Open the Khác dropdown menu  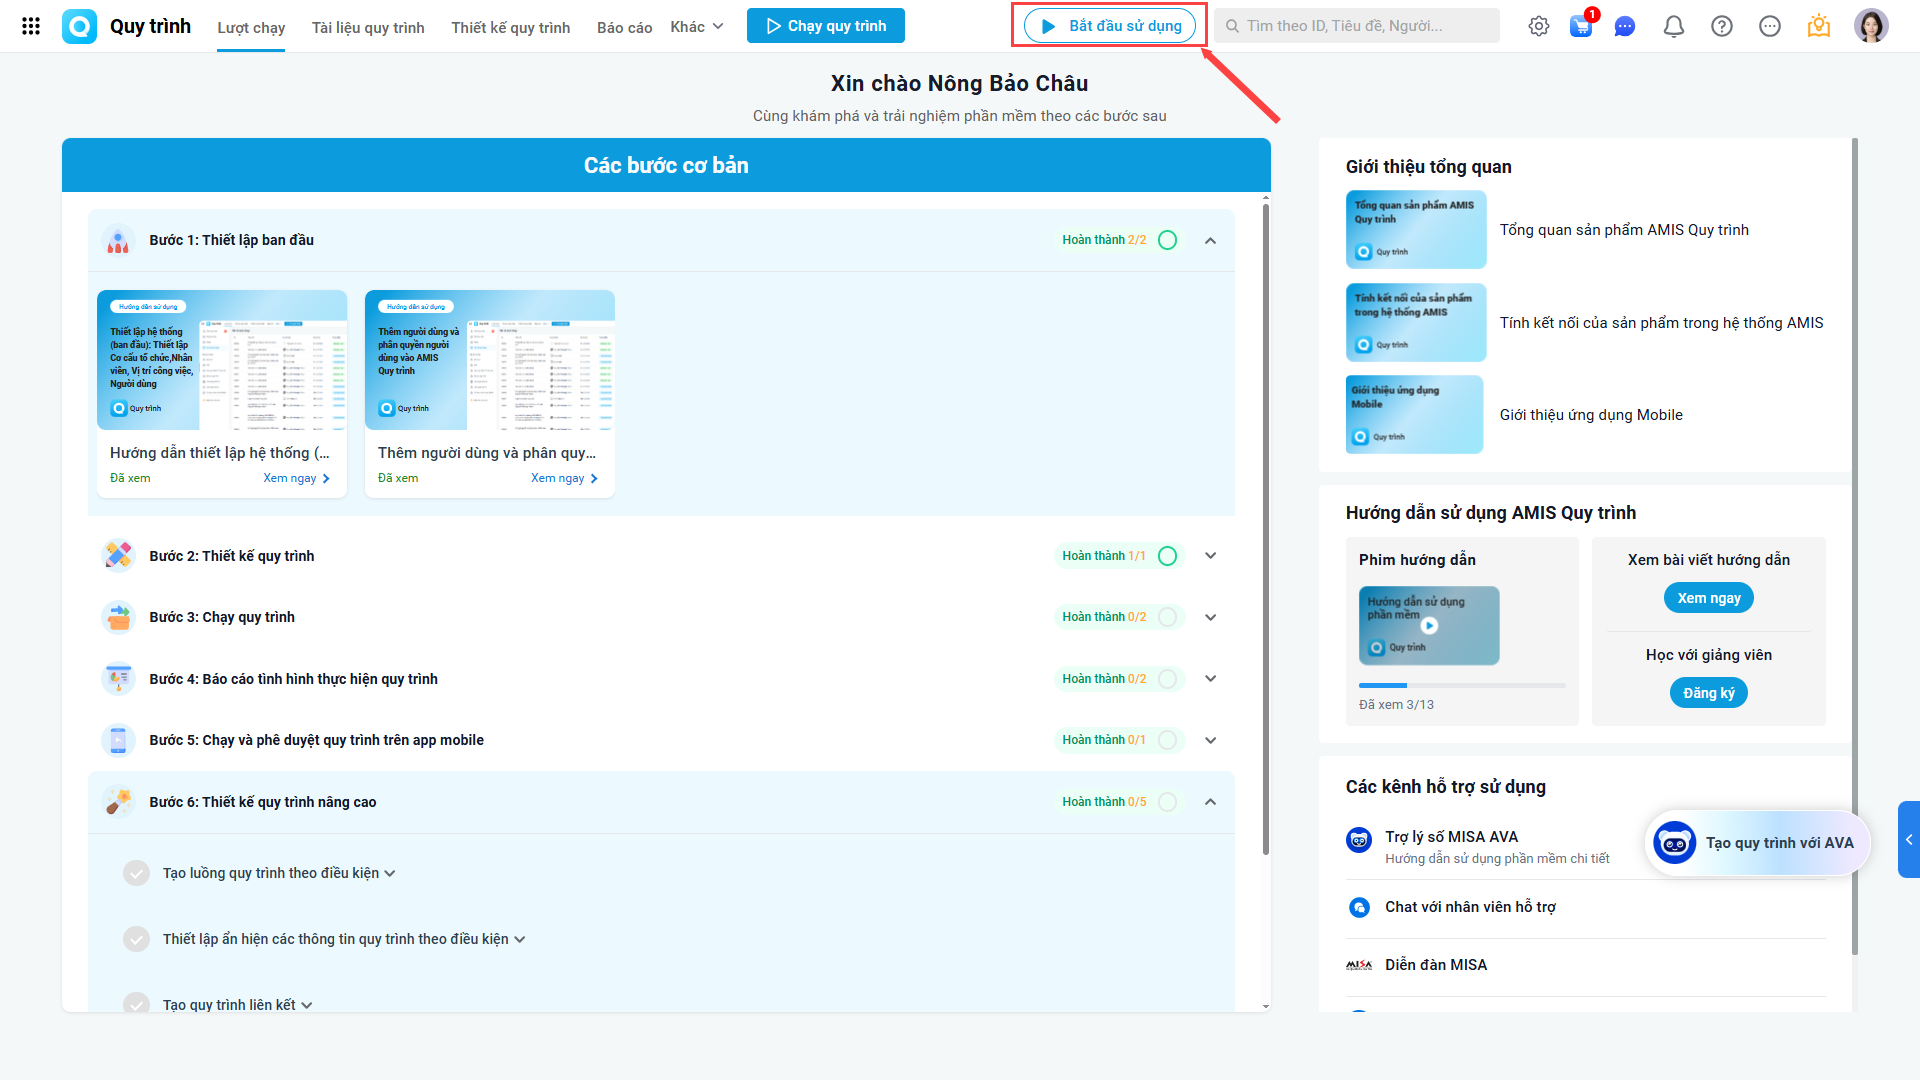pyautogui.click(x=697, y=27)
